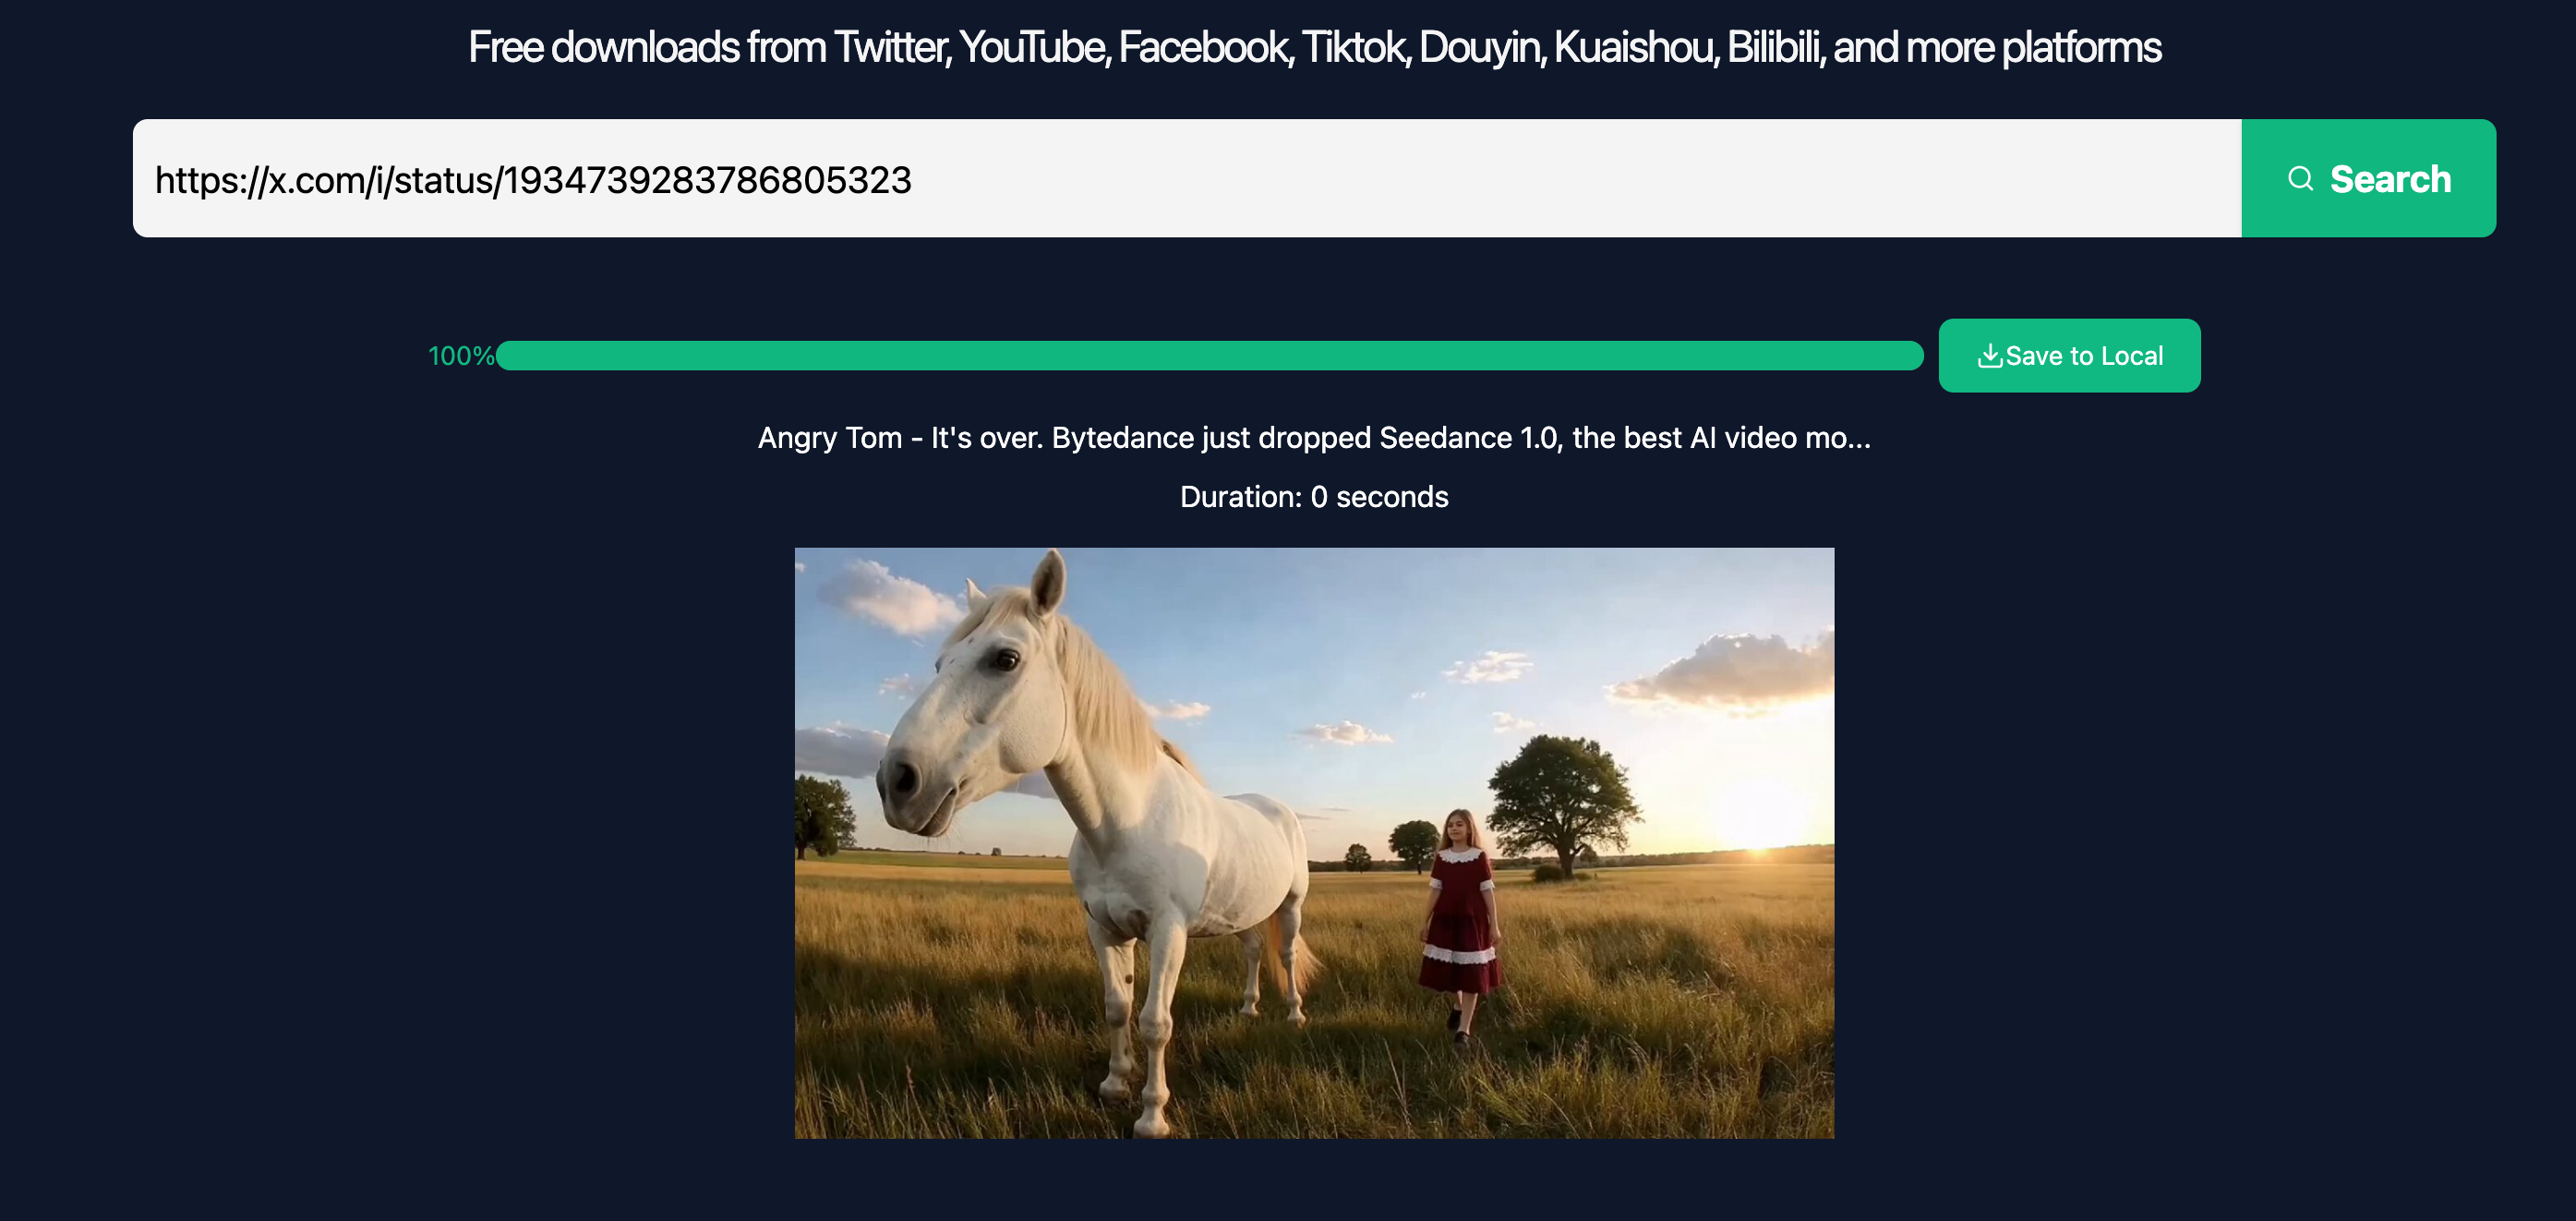Open the video preview thumbnail
Viewport: 2576px width, 1221px height.
1314,843
